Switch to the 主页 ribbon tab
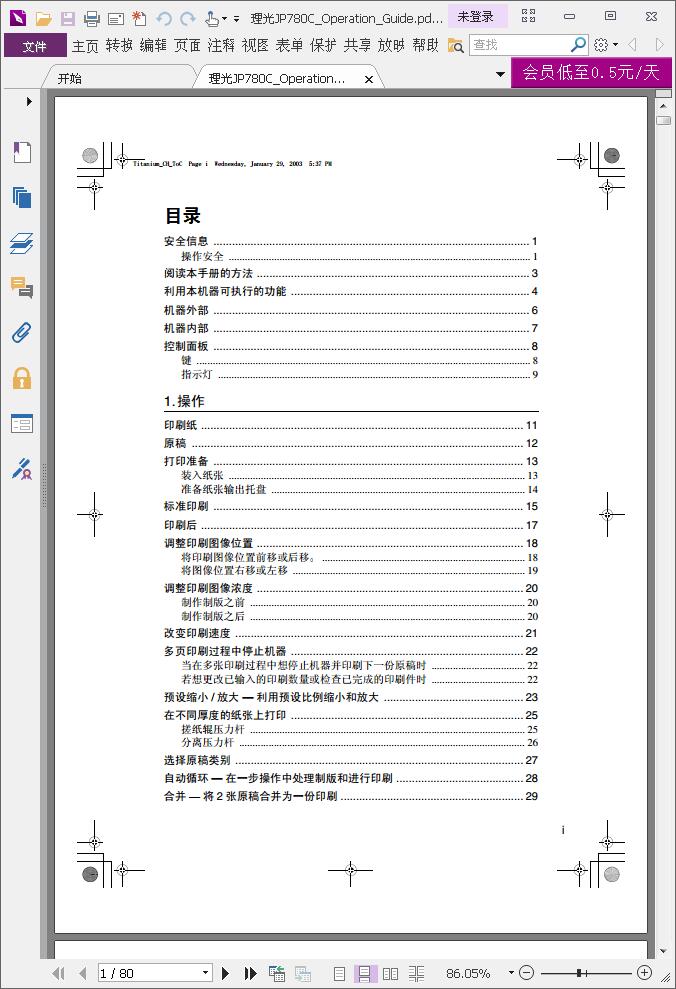Image resolution: width=676 pixels, height=989 pixels. [85, 45]
